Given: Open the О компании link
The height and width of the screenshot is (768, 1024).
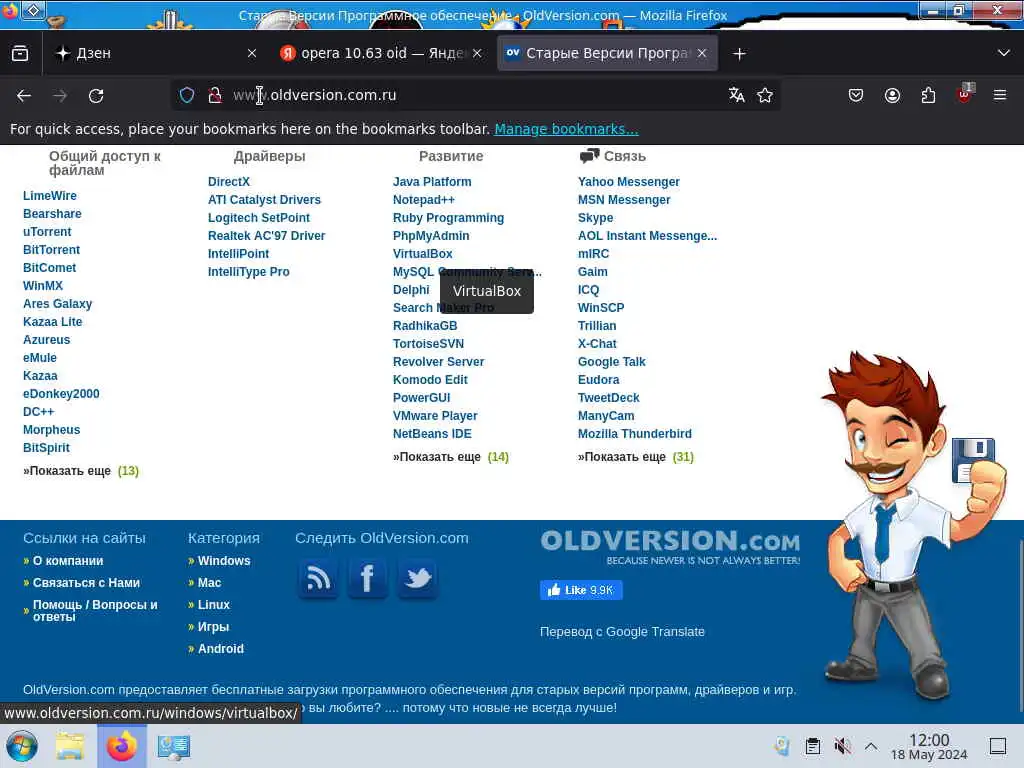Looking at the screenshot, I should (x=68, y=561).
